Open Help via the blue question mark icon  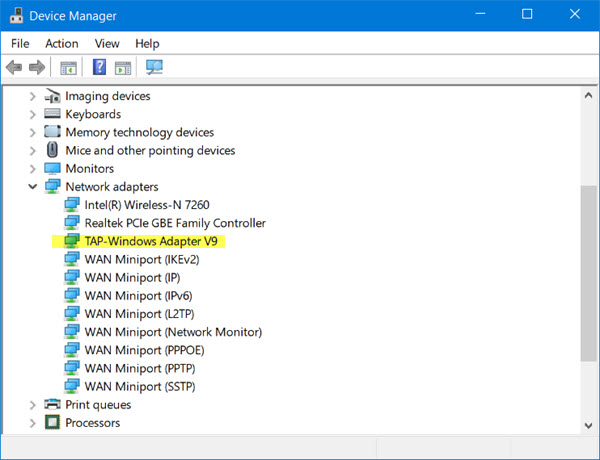(99, 67)
